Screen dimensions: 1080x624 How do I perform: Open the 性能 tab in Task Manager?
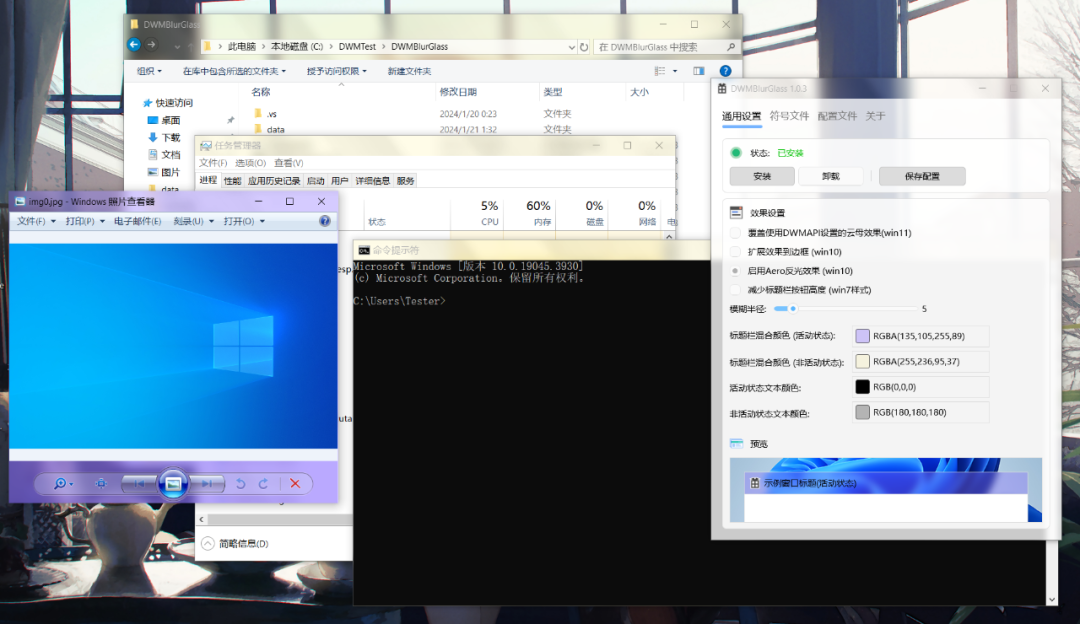pos(232,181)
